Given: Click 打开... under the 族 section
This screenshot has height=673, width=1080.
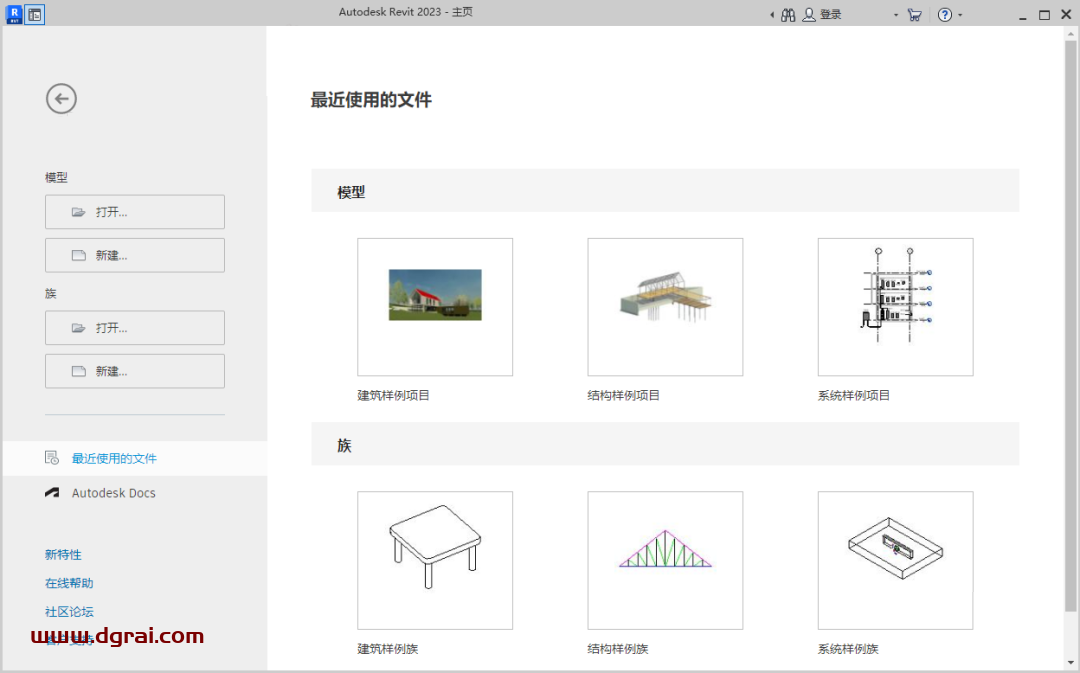Looking at the screenshot, I should pyautogui.click(x=135, y=328).
